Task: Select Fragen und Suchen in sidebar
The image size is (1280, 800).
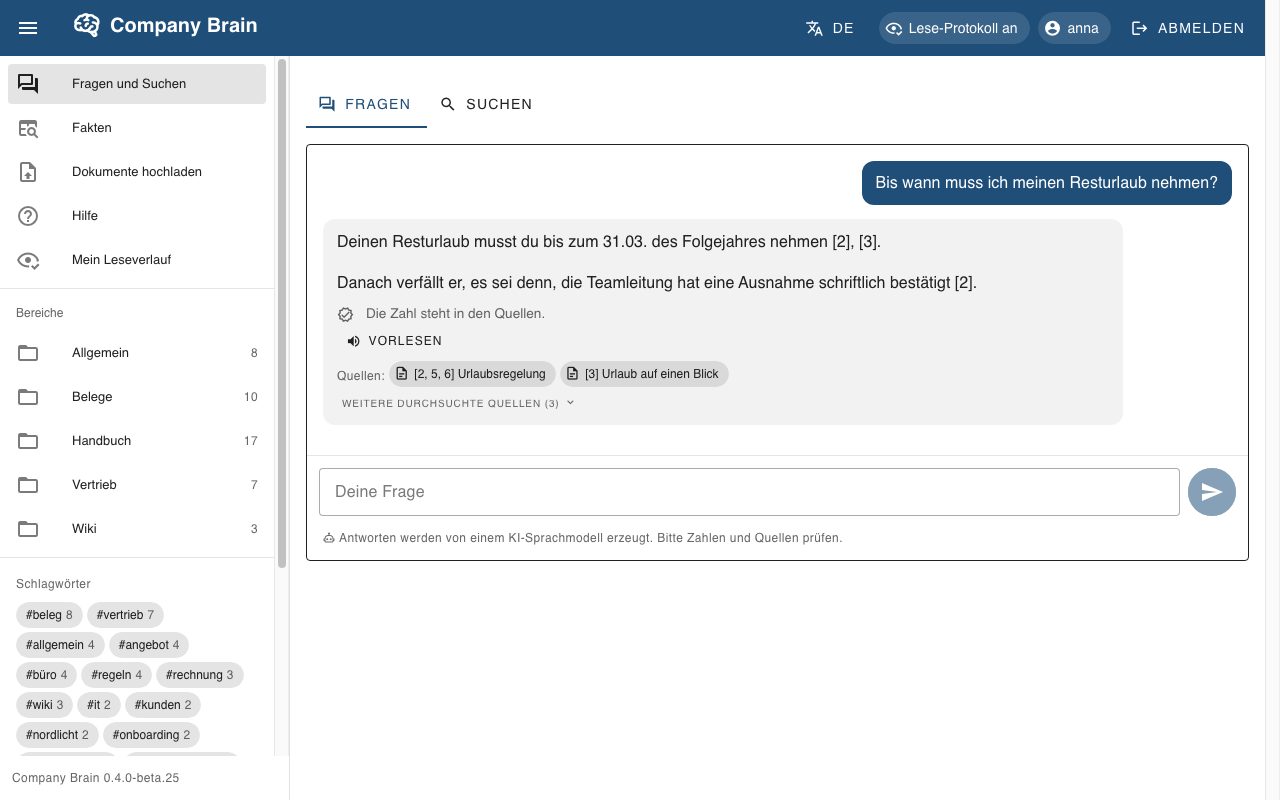Action: 137,84
